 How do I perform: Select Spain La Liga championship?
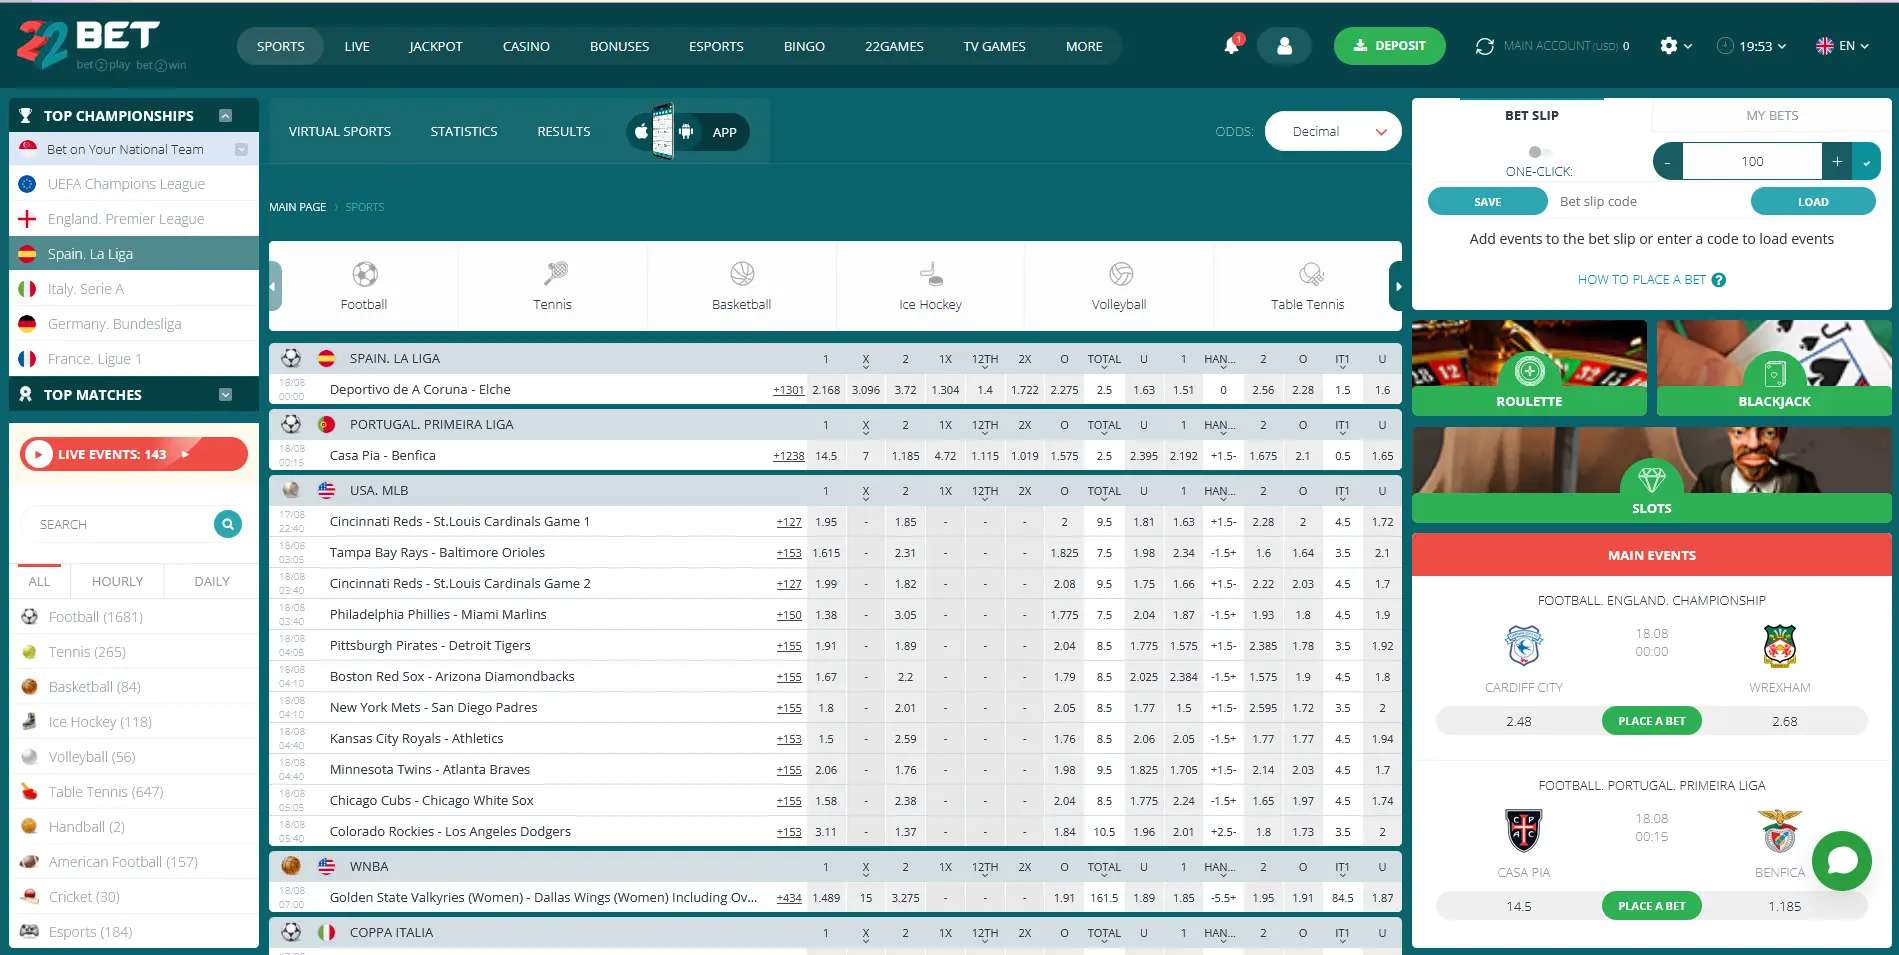pos(134,254)
